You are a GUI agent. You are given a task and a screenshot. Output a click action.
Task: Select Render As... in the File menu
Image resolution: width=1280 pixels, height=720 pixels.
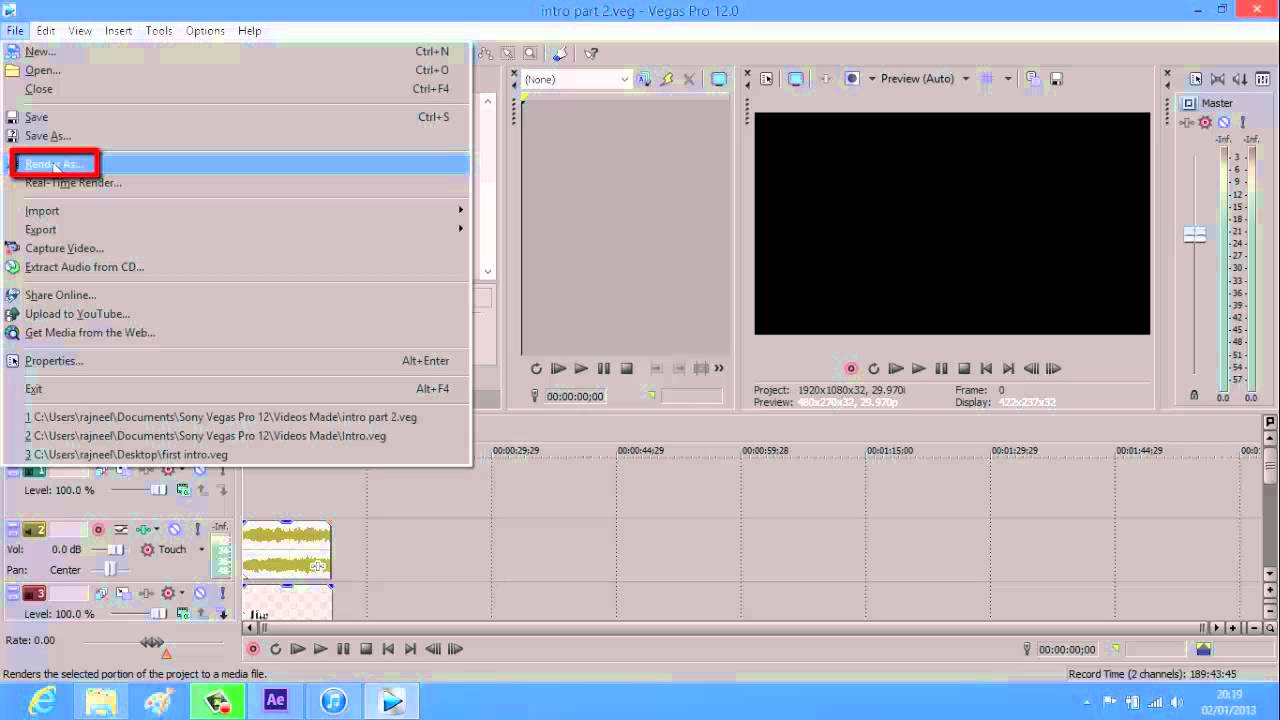pos(236,164)
